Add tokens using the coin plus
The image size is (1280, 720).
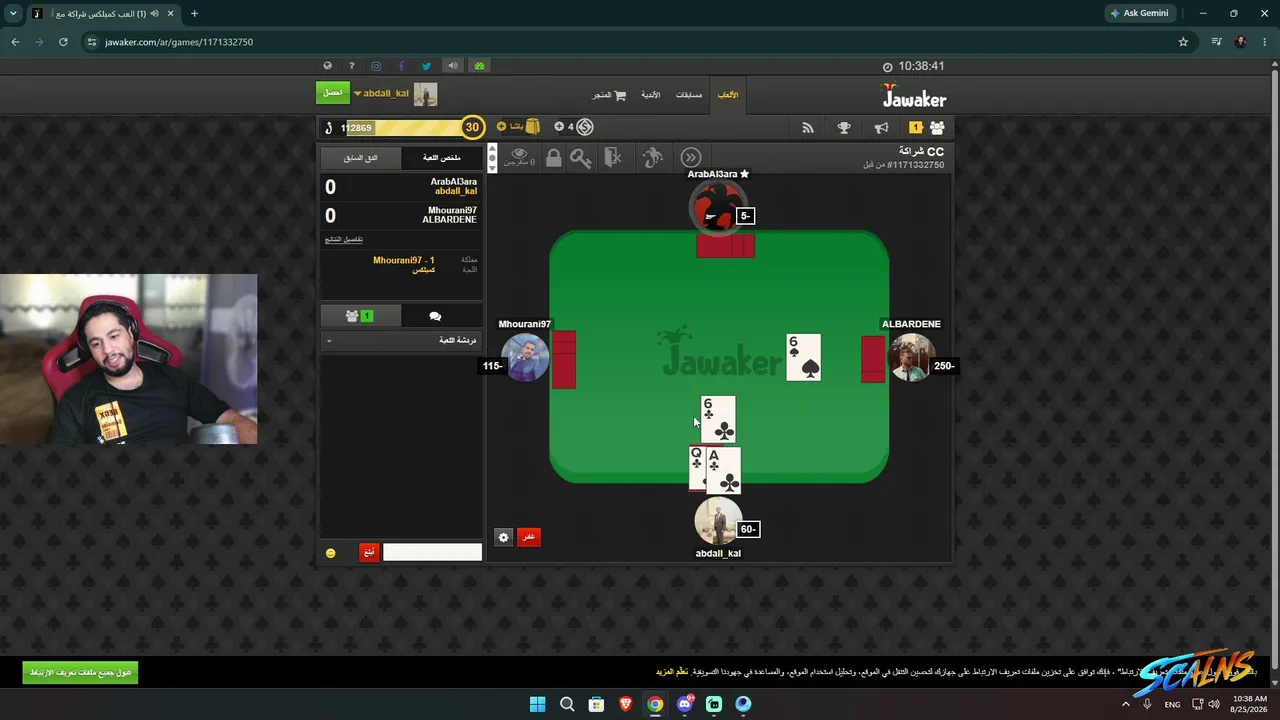coord(559,127)
